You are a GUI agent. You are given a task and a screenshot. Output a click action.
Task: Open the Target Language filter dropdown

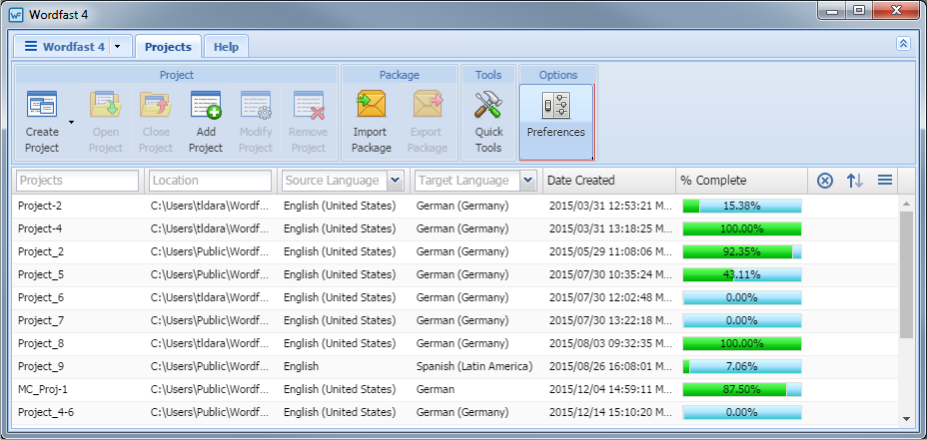point(528,180)
